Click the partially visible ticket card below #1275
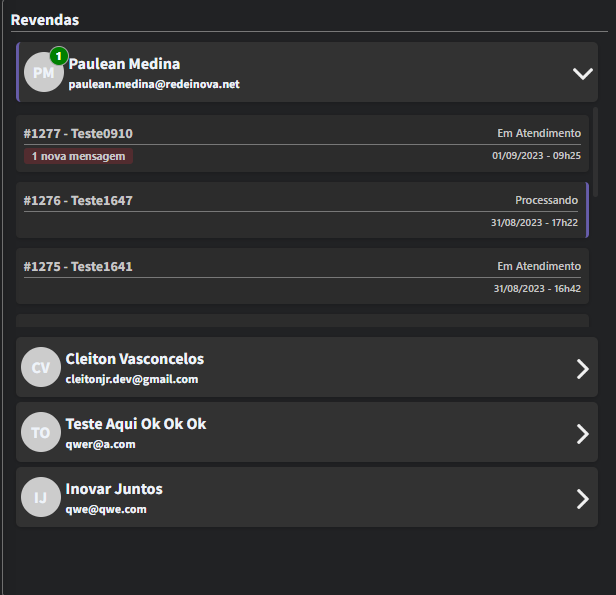Image resolution: width=616 pixels, height=595 pixels. pyautogui.click(x=302, y=320)
